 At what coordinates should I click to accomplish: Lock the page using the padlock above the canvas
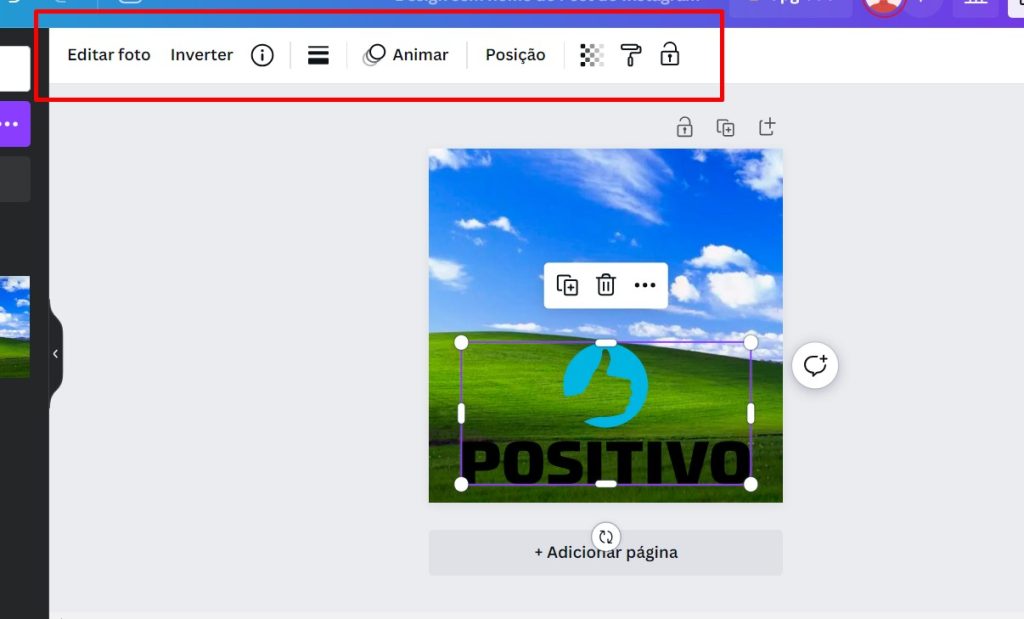tap(684, 127)
